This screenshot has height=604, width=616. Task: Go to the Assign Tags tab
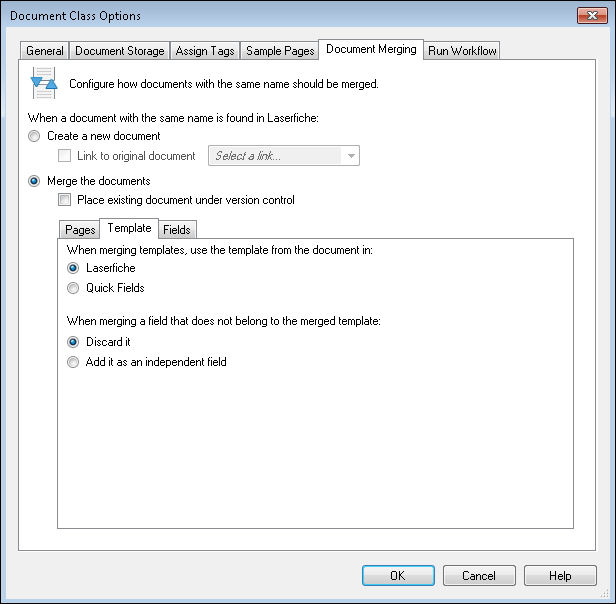[205, 51]
